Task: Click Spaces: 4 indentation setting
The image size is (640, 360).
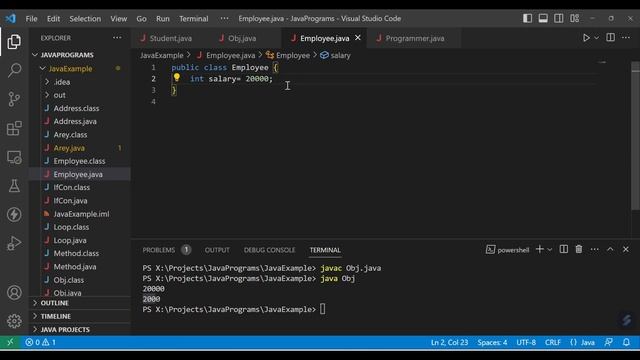Action: click(x=492, y=342)
